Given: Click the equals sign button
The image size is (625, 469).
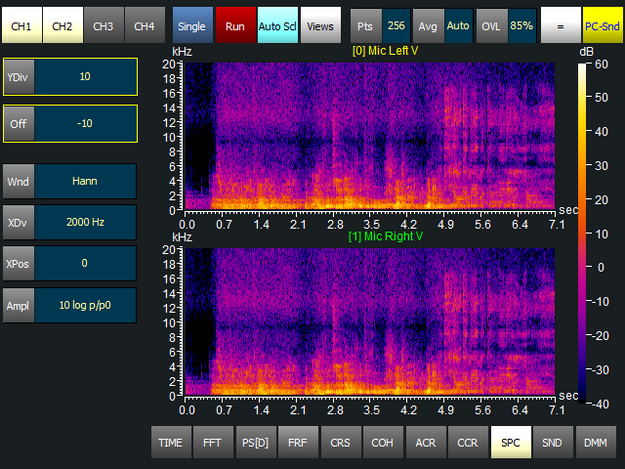Looking at the screenshot, I should click(560, 24).
